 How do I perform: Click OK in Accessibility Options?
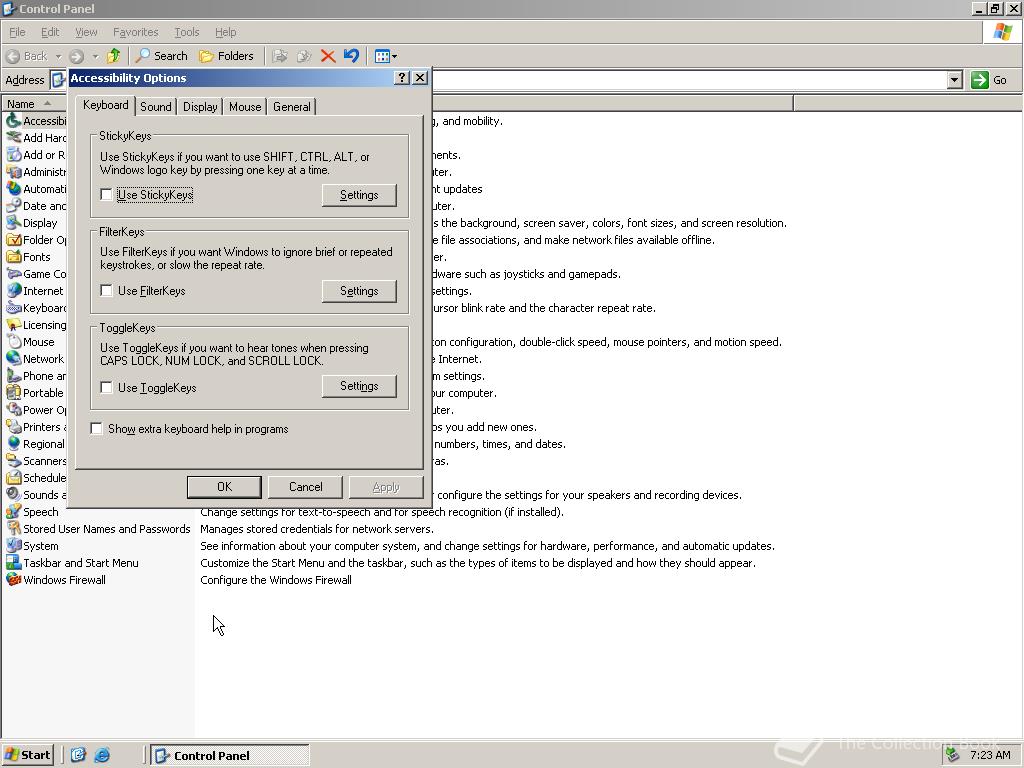(x=224, y=487)
